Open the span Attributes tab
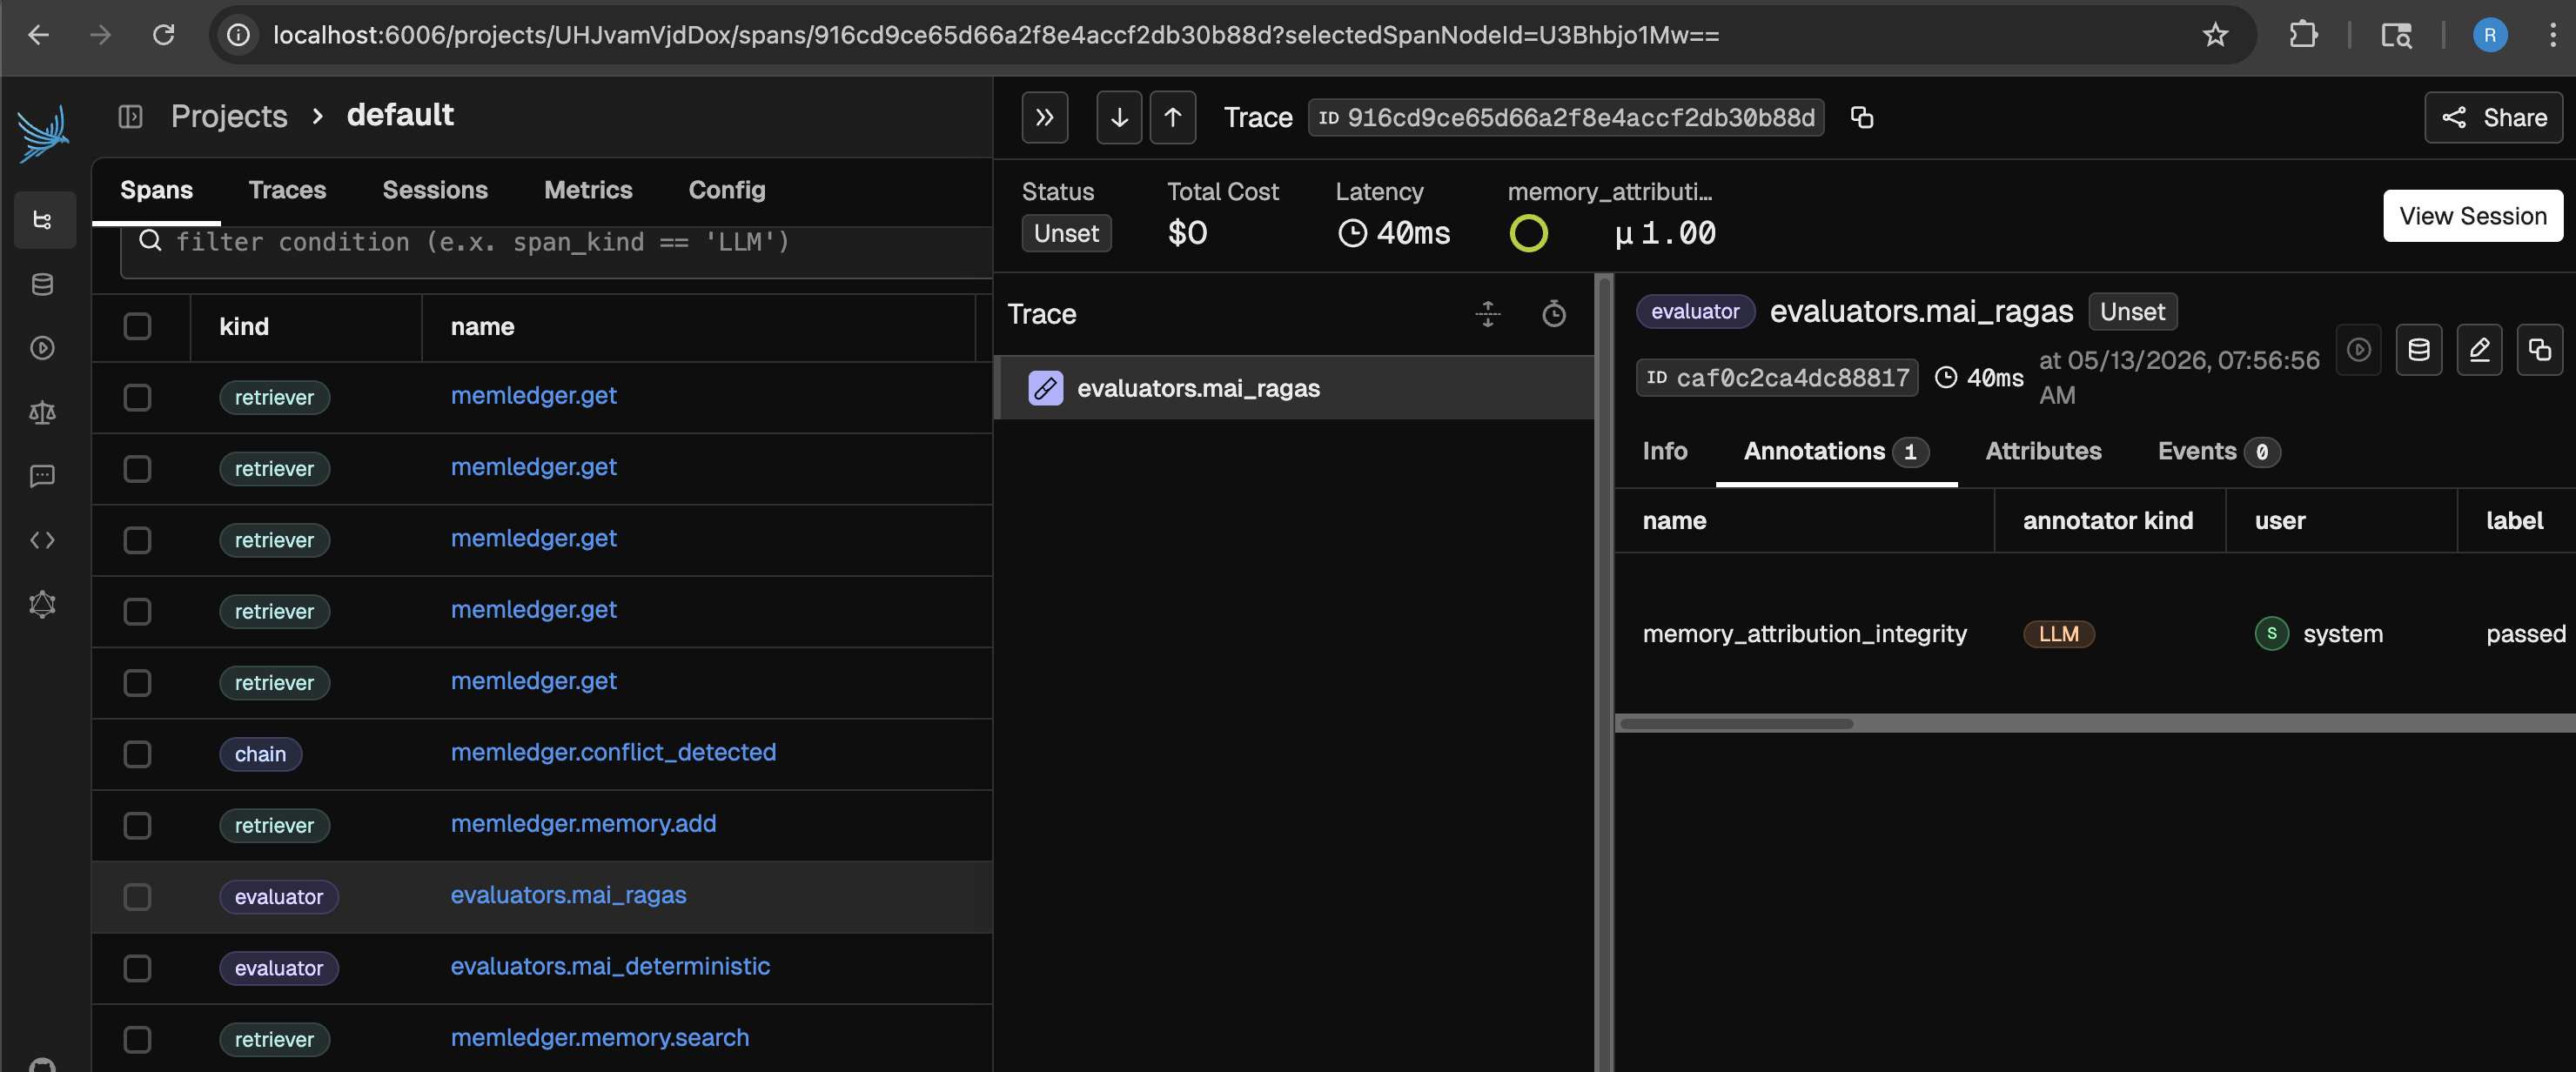2576x1072 pixels. (2043, 452)
